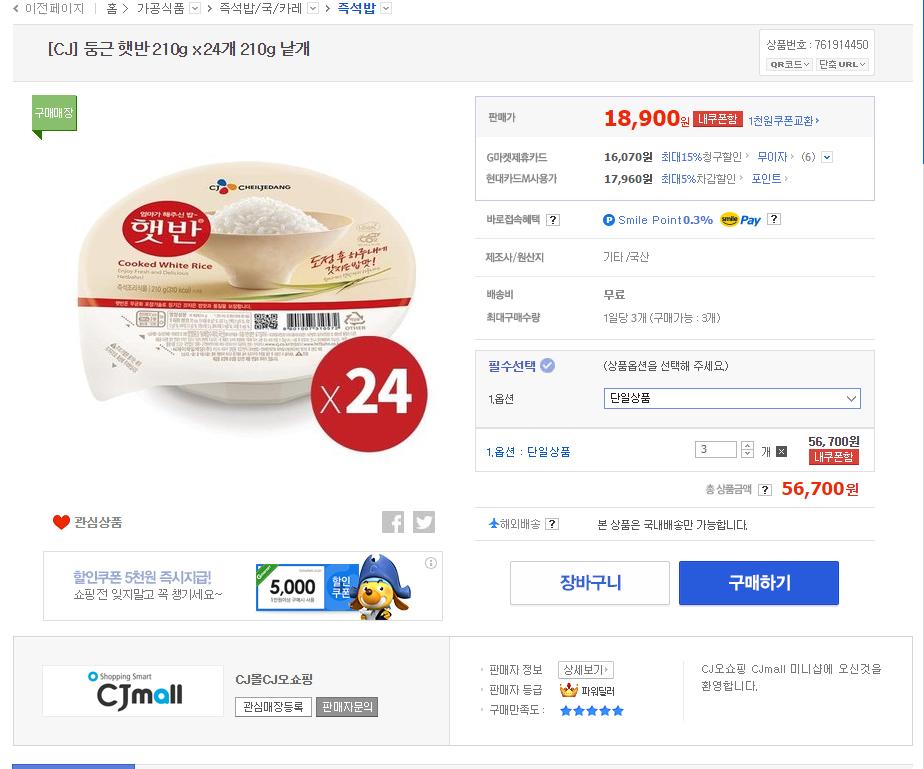The image size is (924, 769).
Task: Share product on Facebook
Action: coord(393,522)
